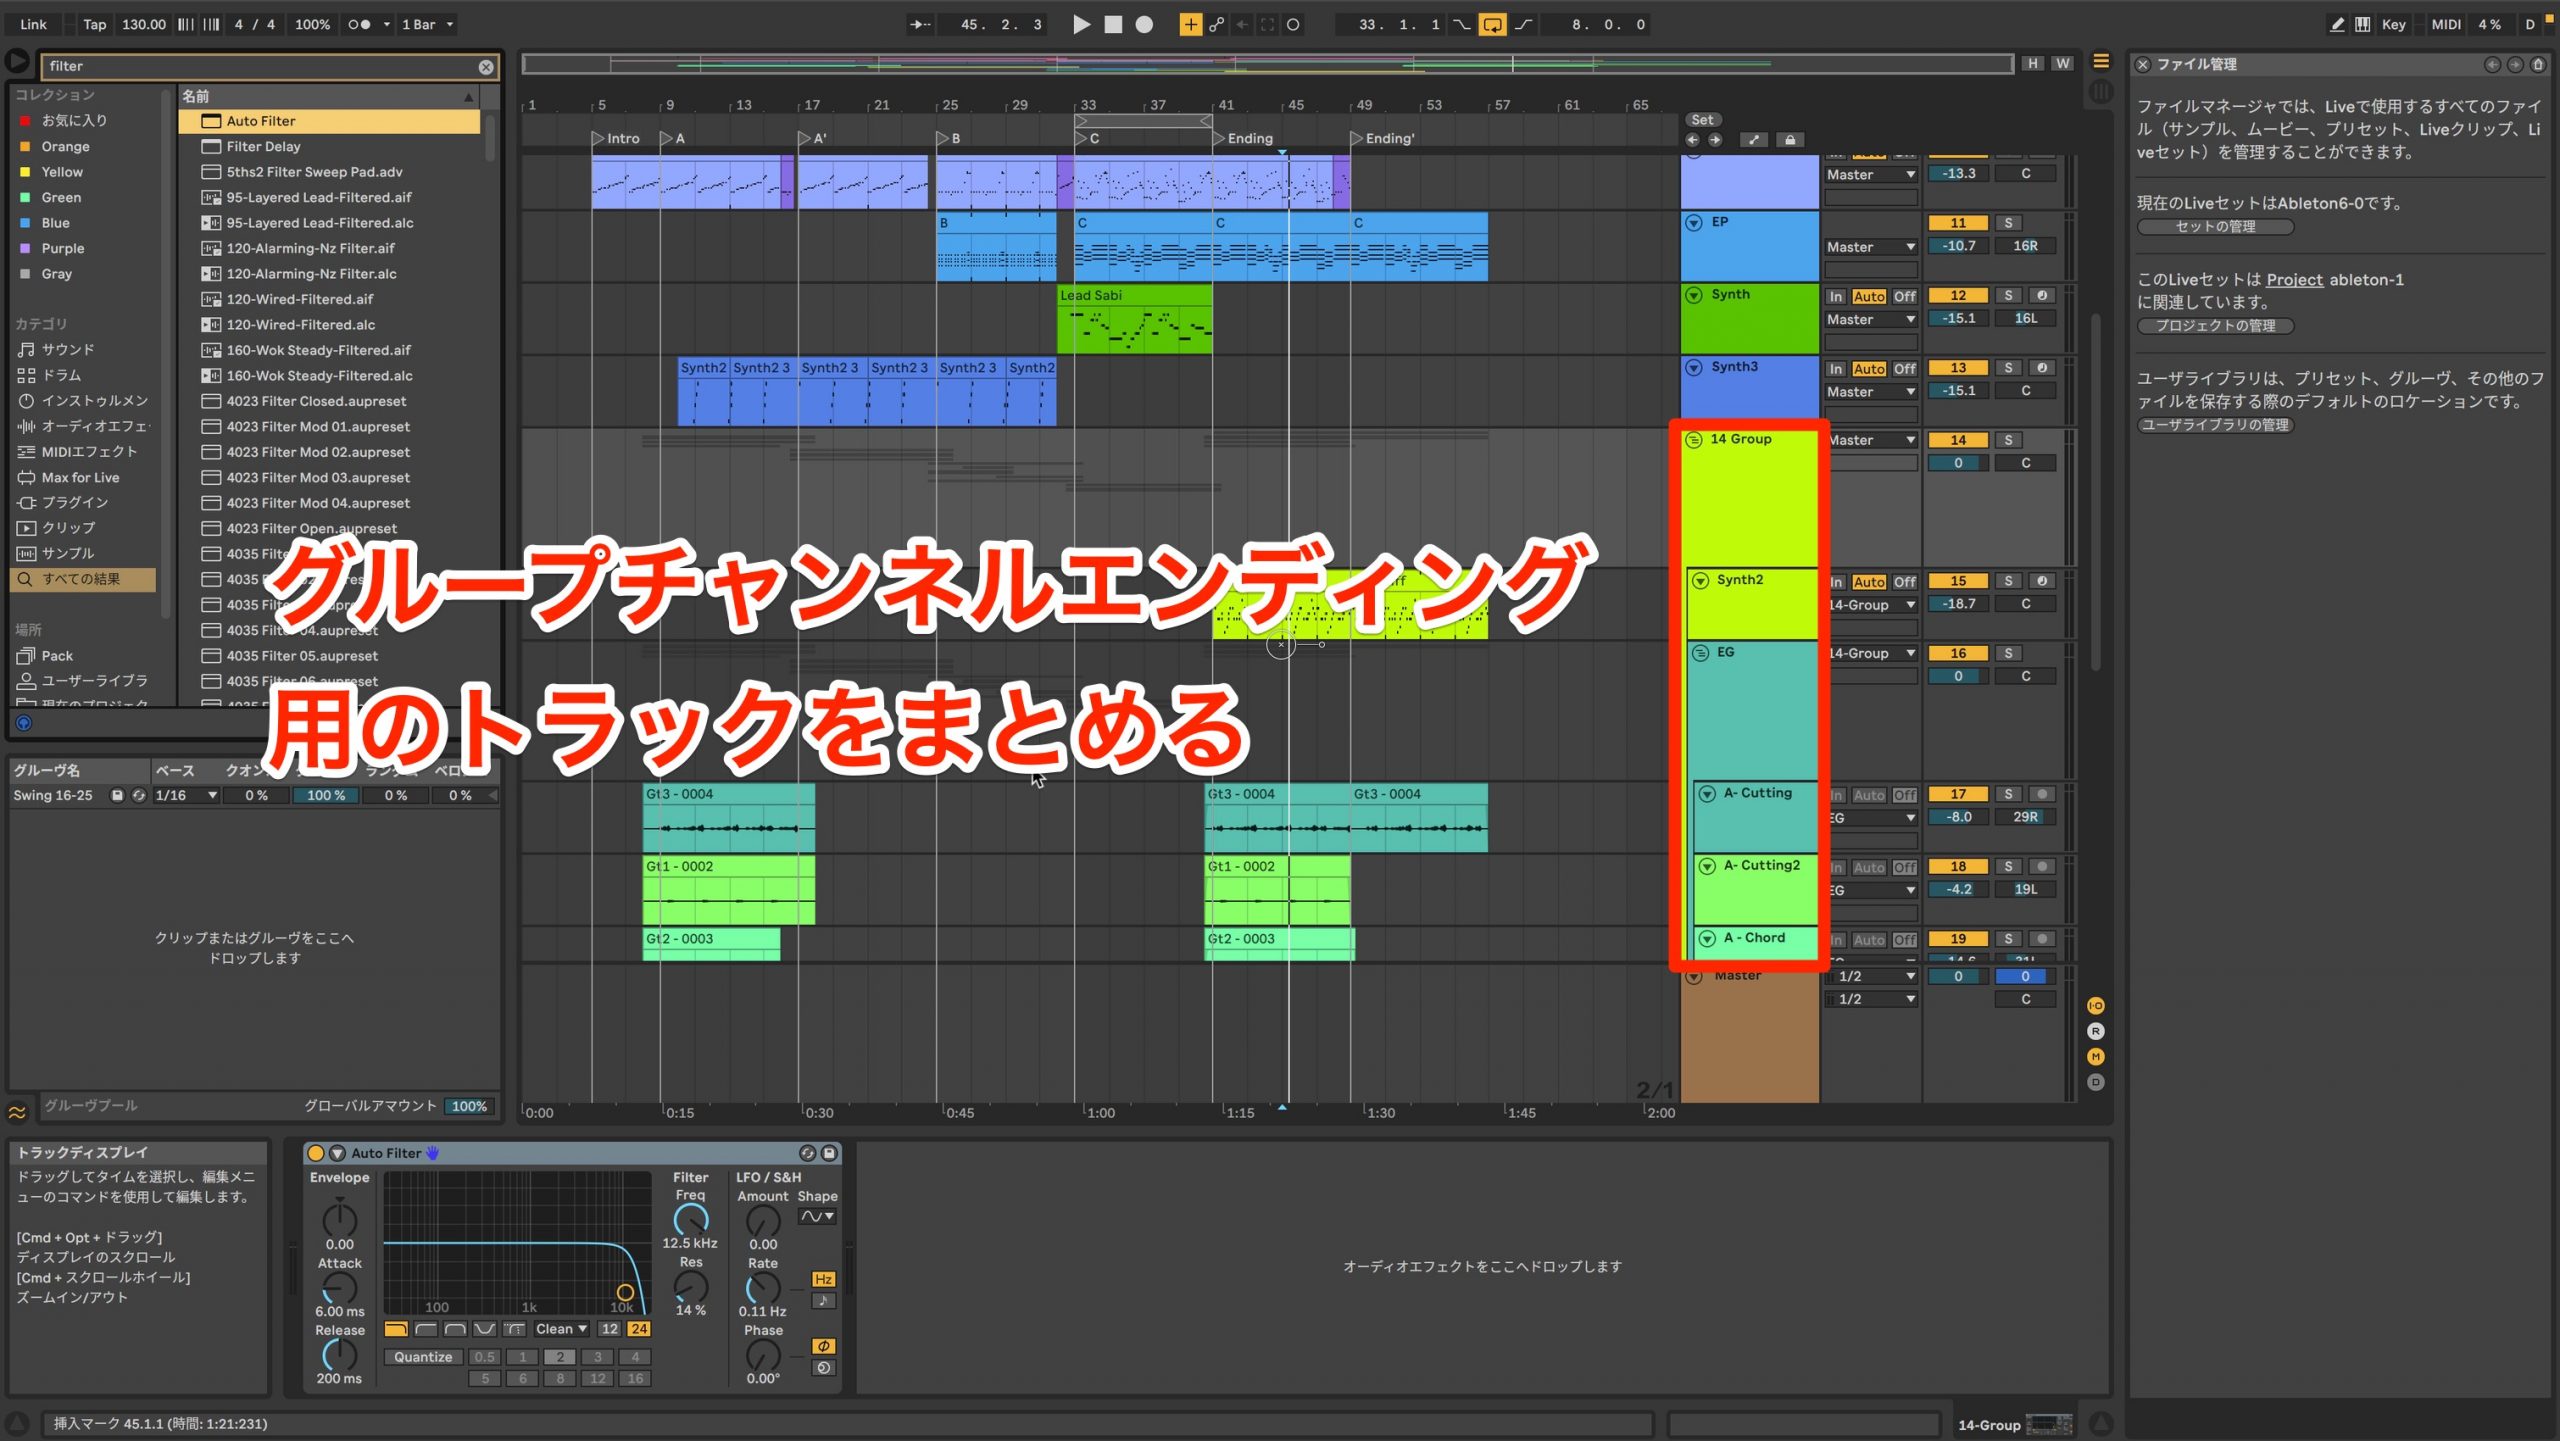Toggle Punch-In switch
This screenshot has height=1441, width=2560.
1461,24
